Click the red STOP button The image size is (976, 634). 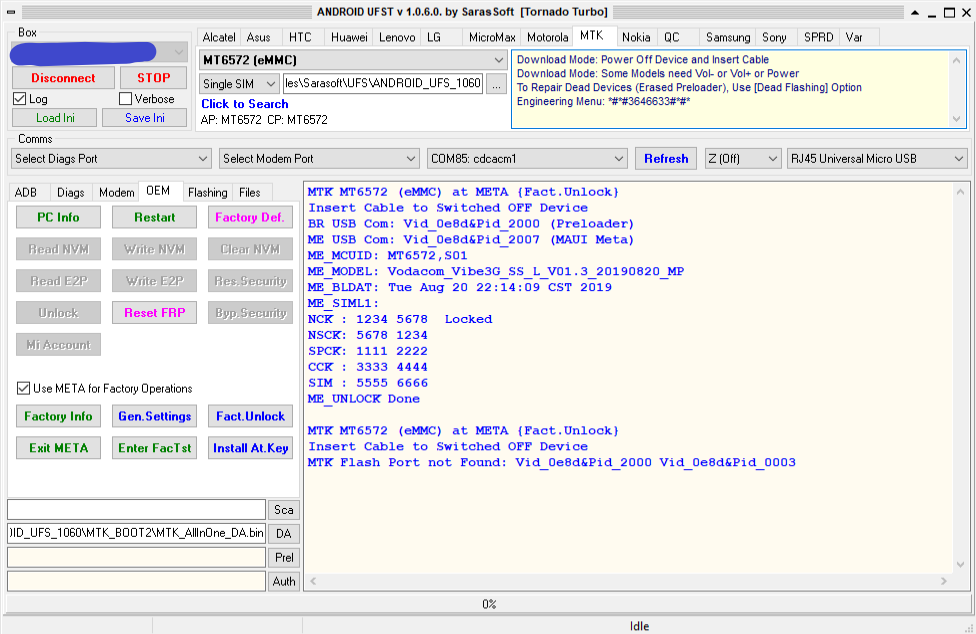(x=153, y=78)
